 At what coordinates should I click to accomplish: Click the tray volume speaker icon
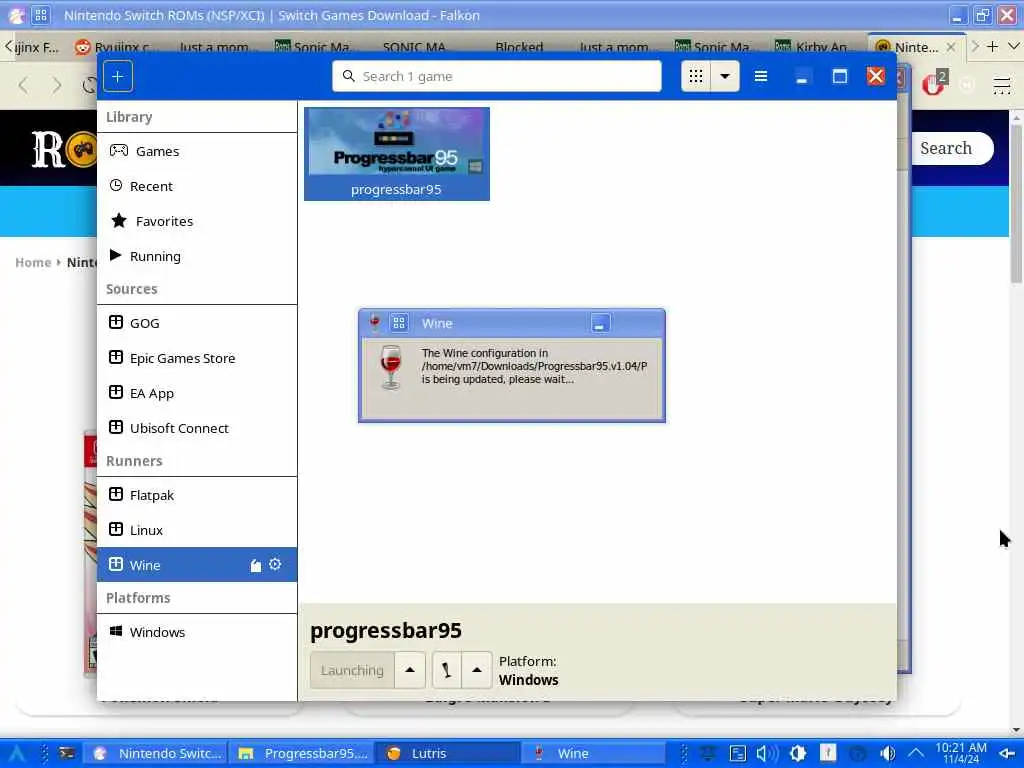point(767,754)
